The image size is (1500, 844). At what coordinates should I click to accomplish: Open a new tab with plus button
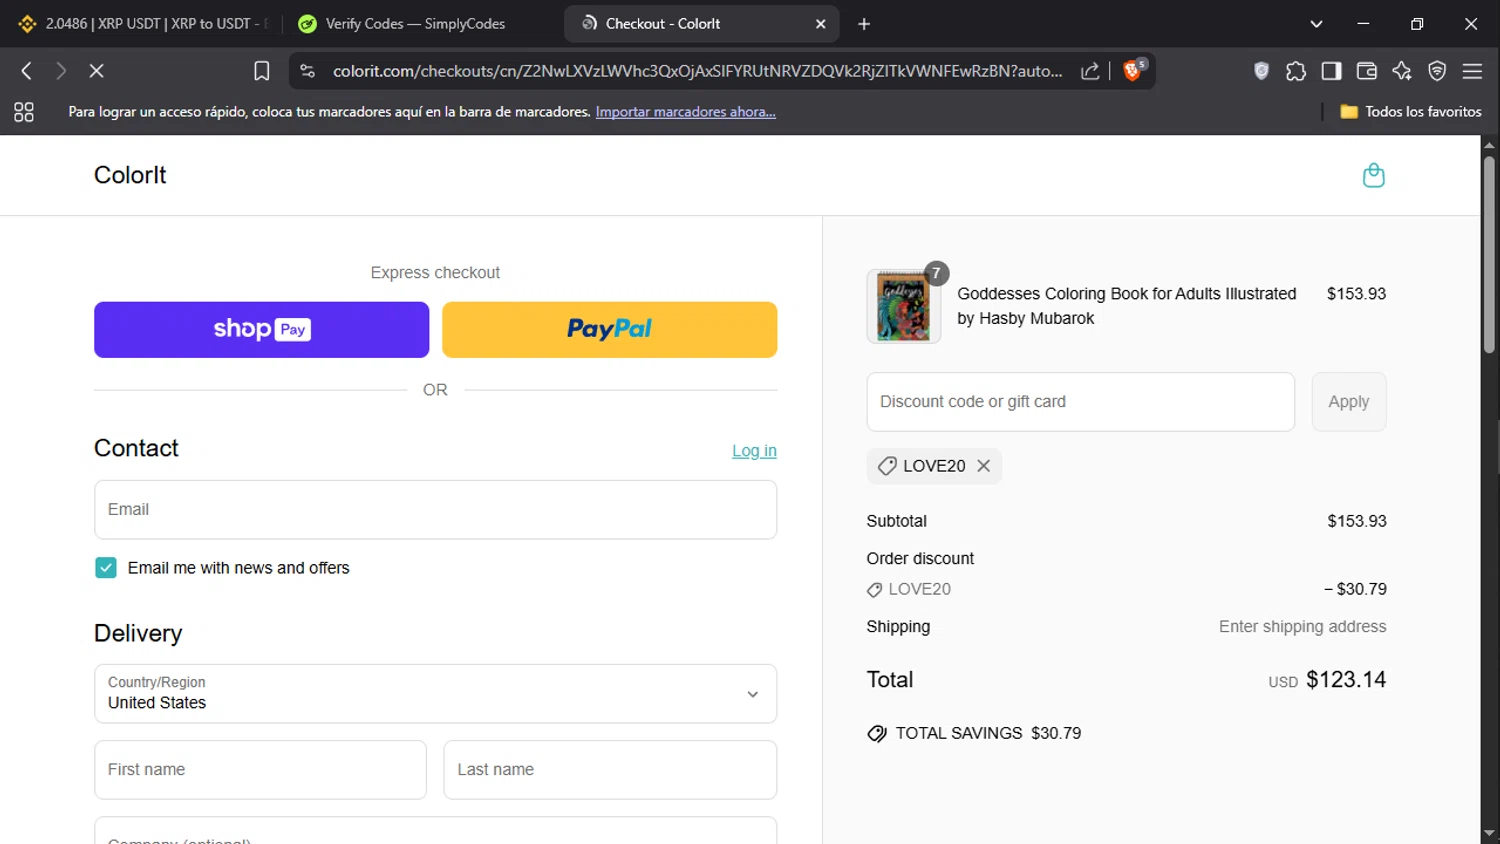[x=864, y=24]
